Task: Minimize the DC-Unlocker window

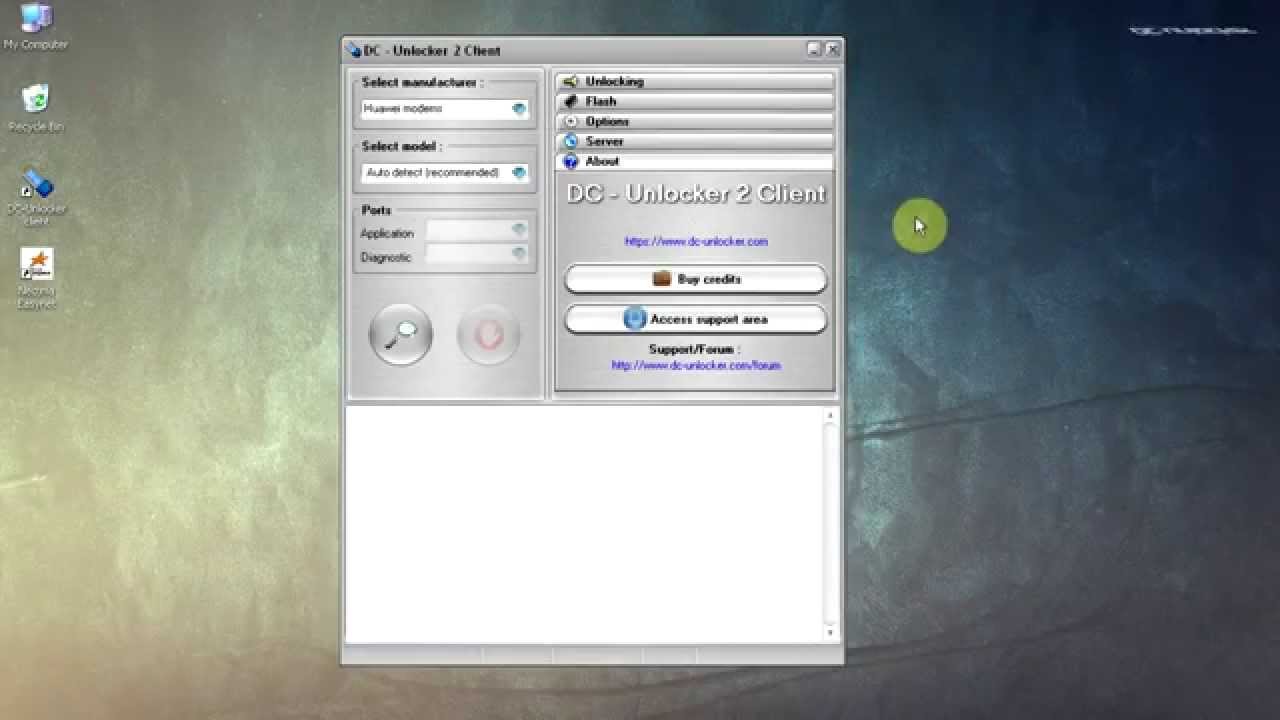Action: (814, 49)
